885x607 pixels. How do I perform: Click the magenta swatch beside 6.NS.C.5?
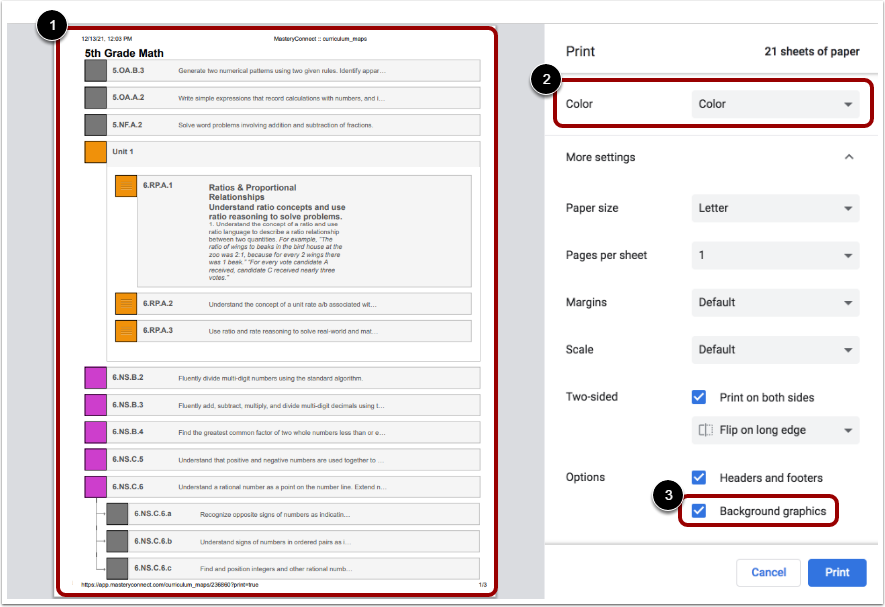click(95, 460)
